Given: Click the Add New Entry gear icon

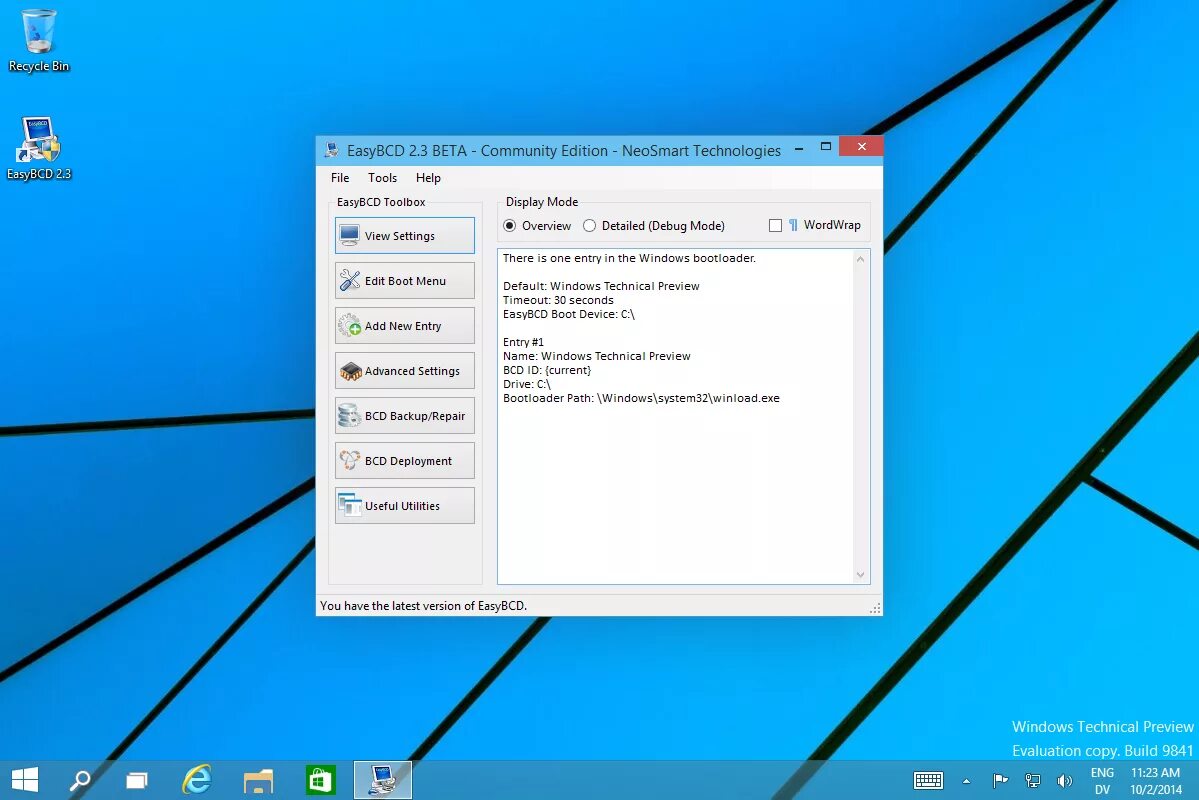Looking at the screenshot, I should pyautogui.click(x=349, y=326).
